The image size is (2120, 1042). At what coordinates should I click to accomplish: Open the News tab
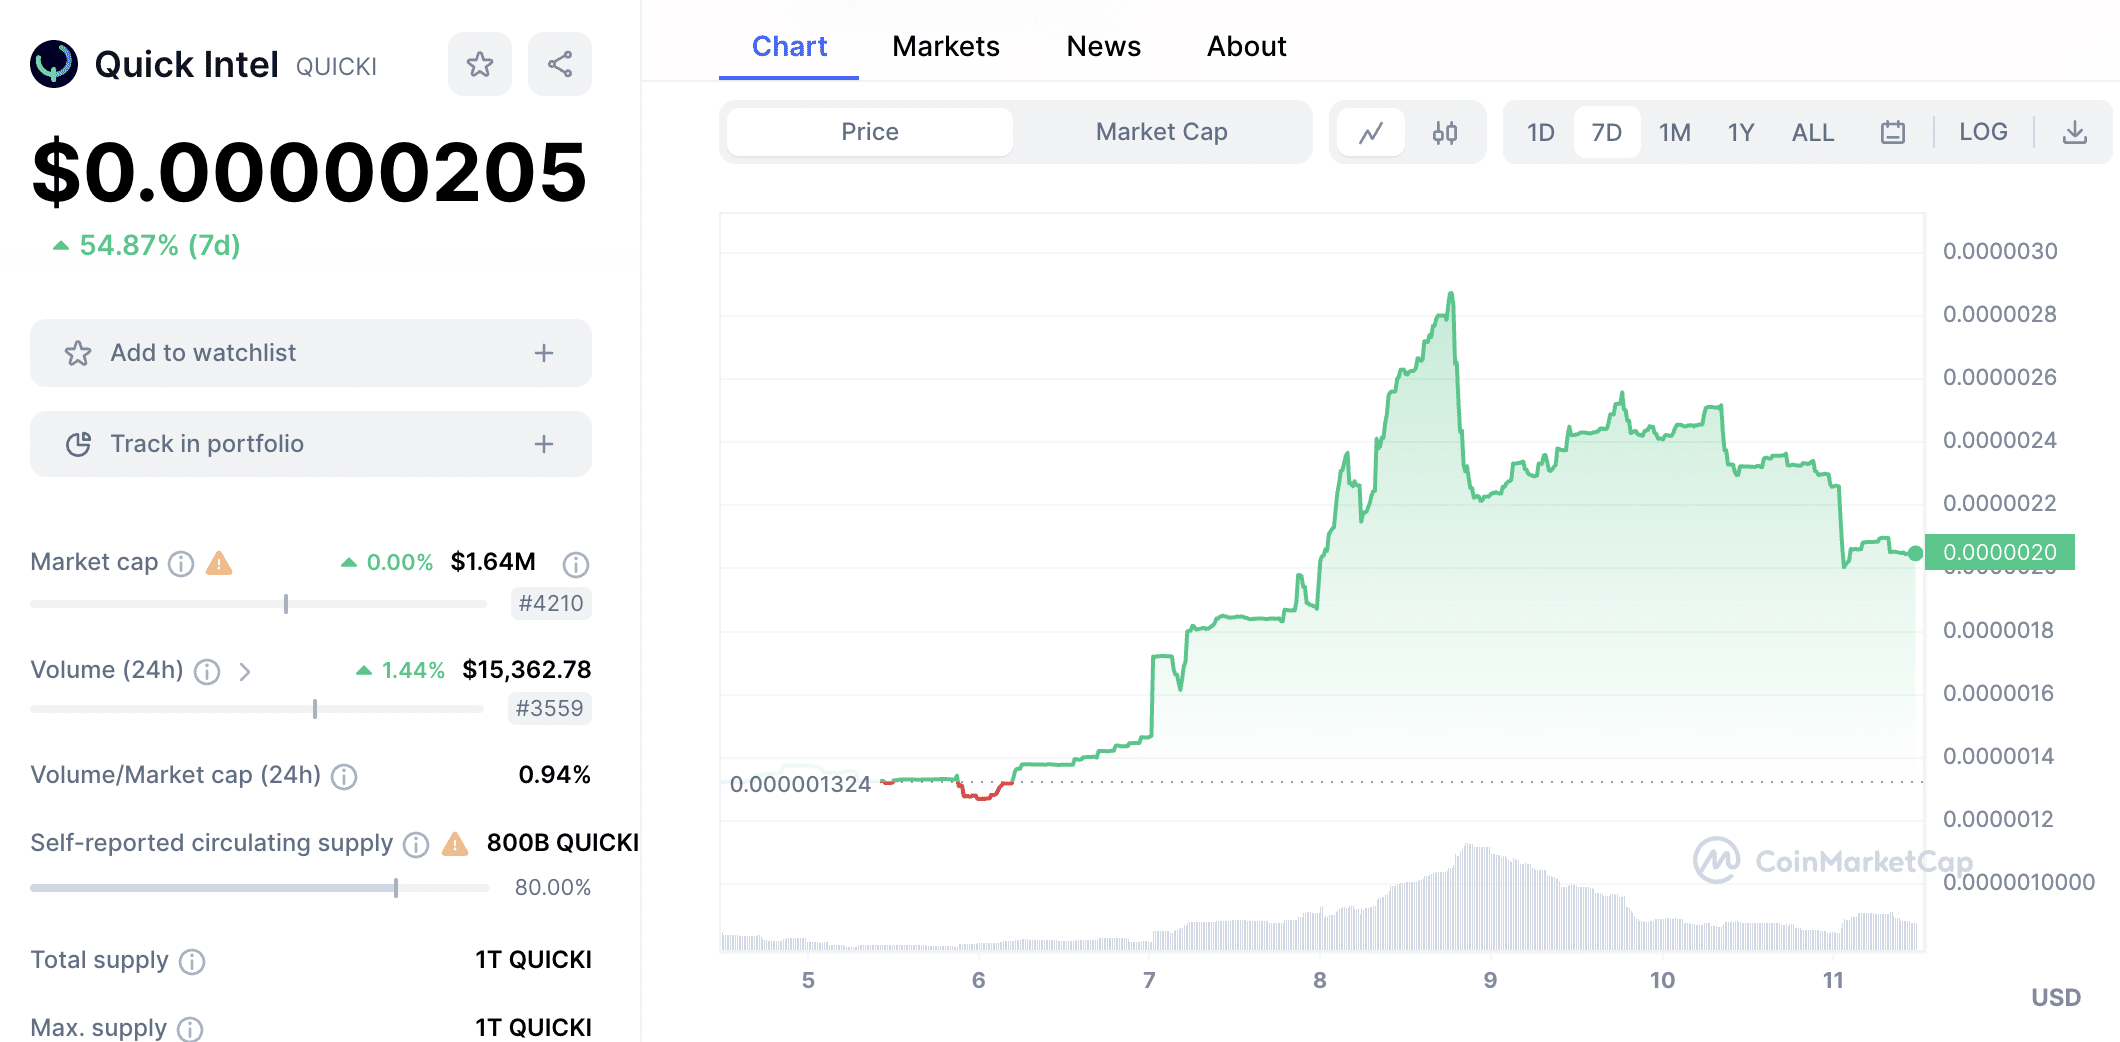pyautogui.click(x=1104, y=46)
